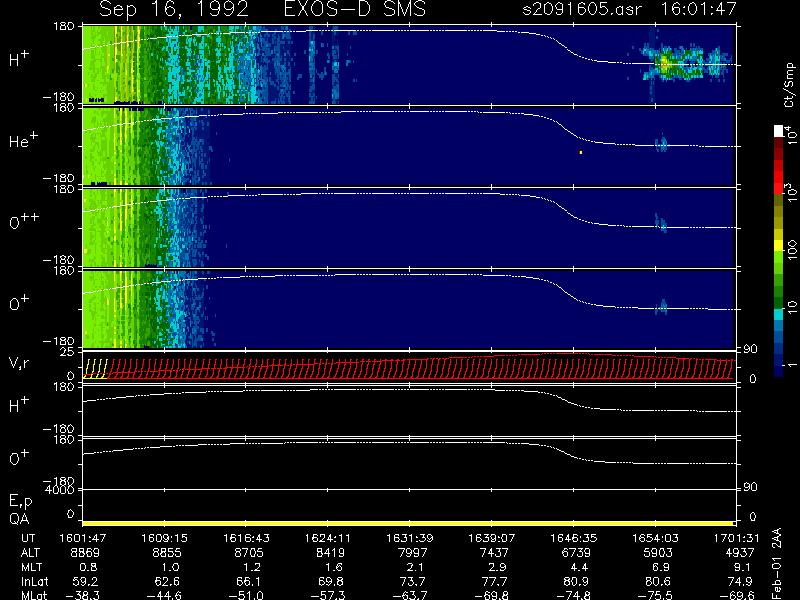Viewport: 800px width, 600px height.
Task: Click the white top cap of the colorbar
Action: point(779,131)
